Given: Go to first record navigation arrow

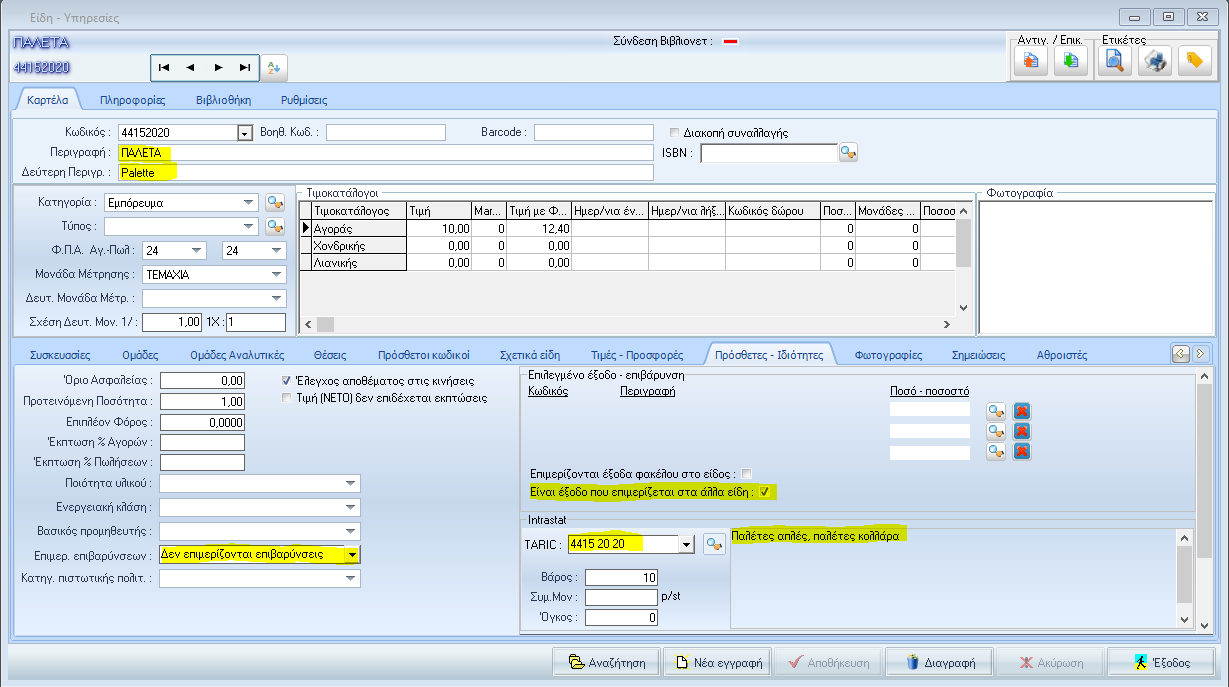Looking at the screenshot, I should (164, 67).
